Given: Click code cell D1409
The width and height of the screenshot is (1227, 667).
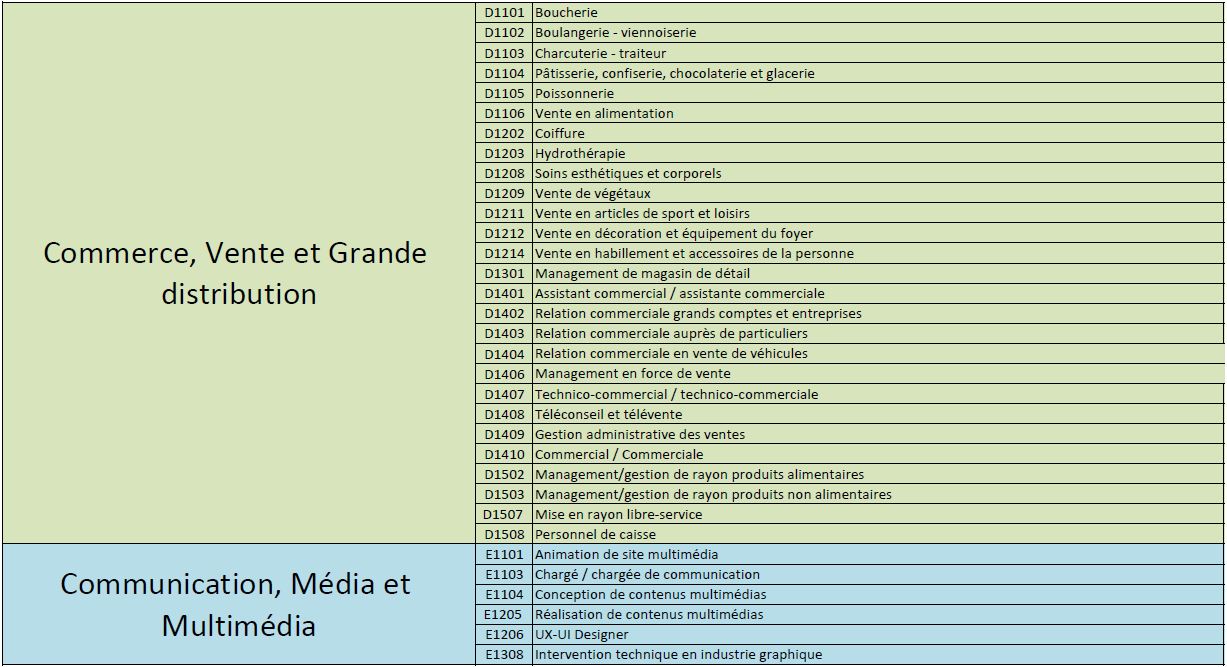Looking at the screenshot, I should pos(504,434).
